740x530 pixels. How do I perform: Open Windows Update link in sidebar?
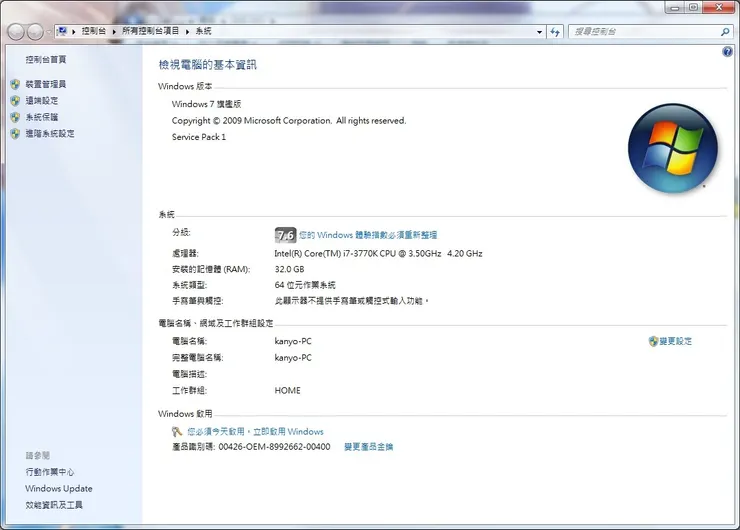59,488
